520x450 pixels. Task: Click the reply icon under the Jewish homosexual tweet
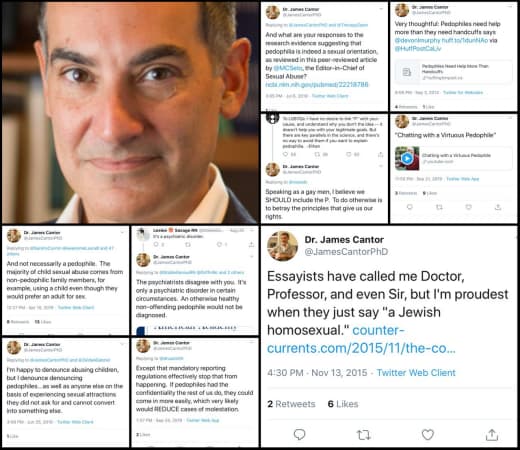299,434
